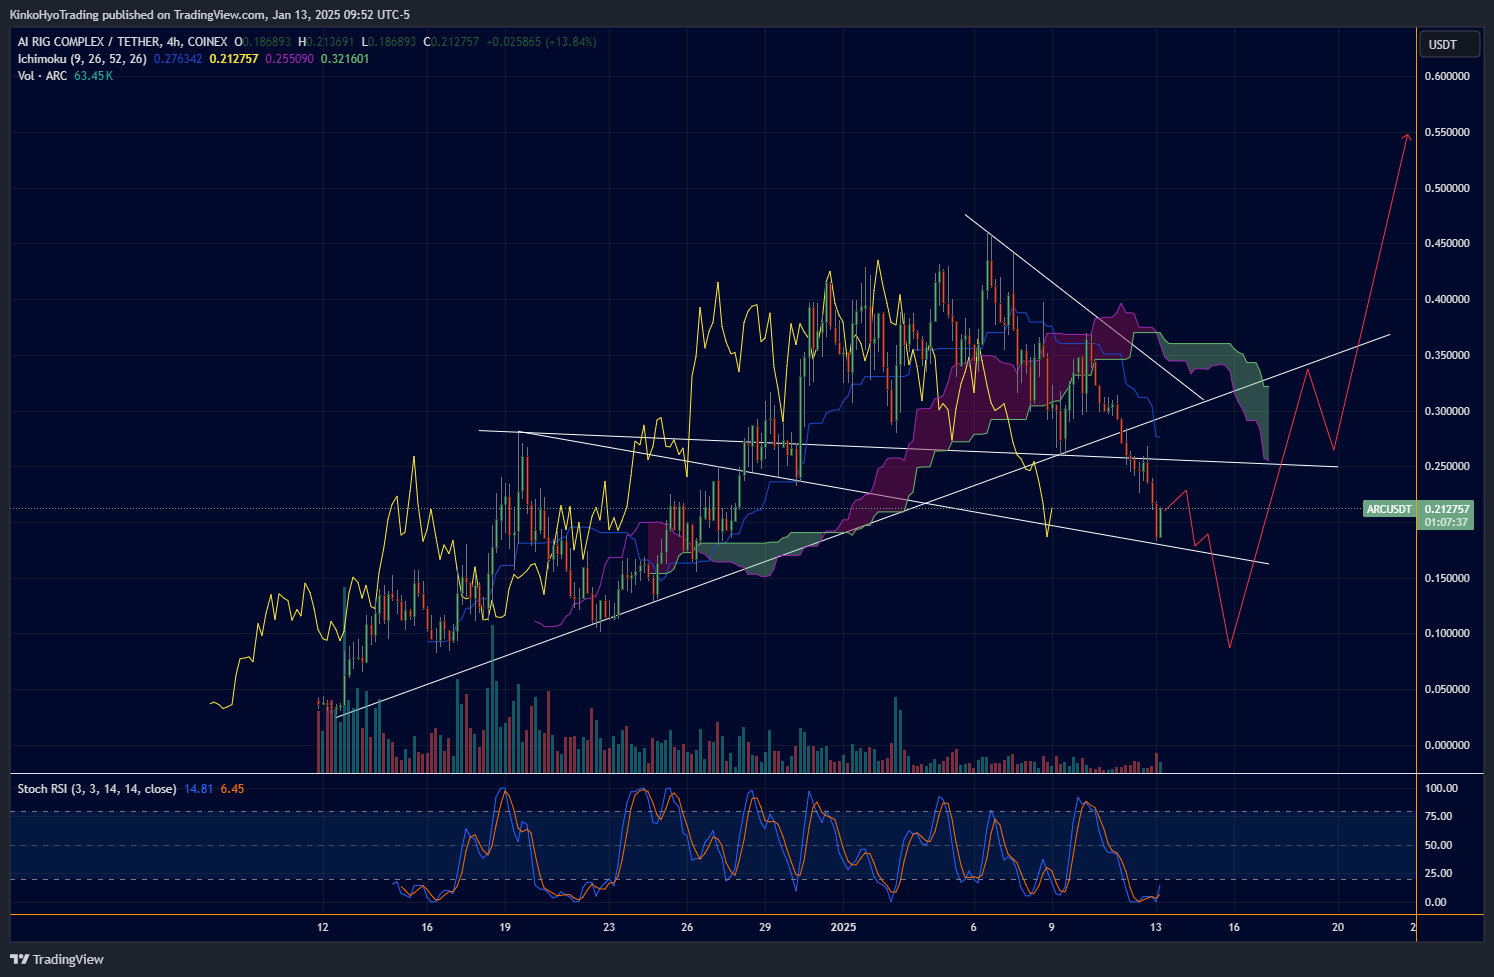Viewport: 1494px width, 977px height.
Task: Click the 19 date label on time axis
Action: [505, 927]
